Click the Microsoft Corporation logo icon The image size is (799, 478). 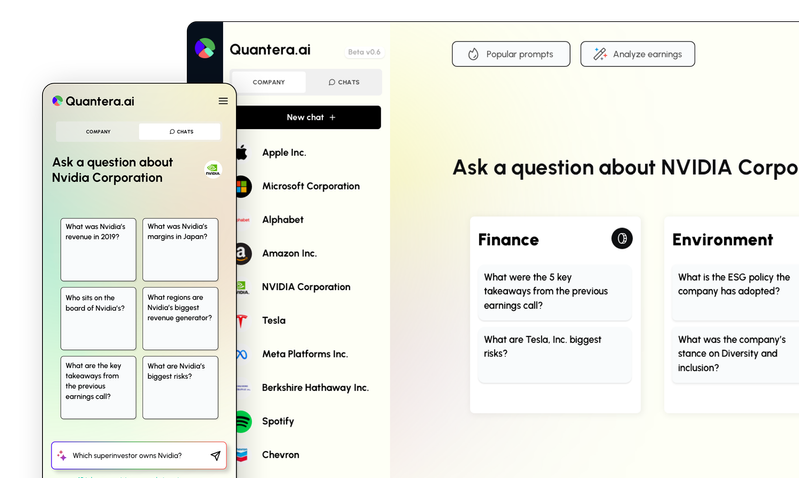pos(242,186)
